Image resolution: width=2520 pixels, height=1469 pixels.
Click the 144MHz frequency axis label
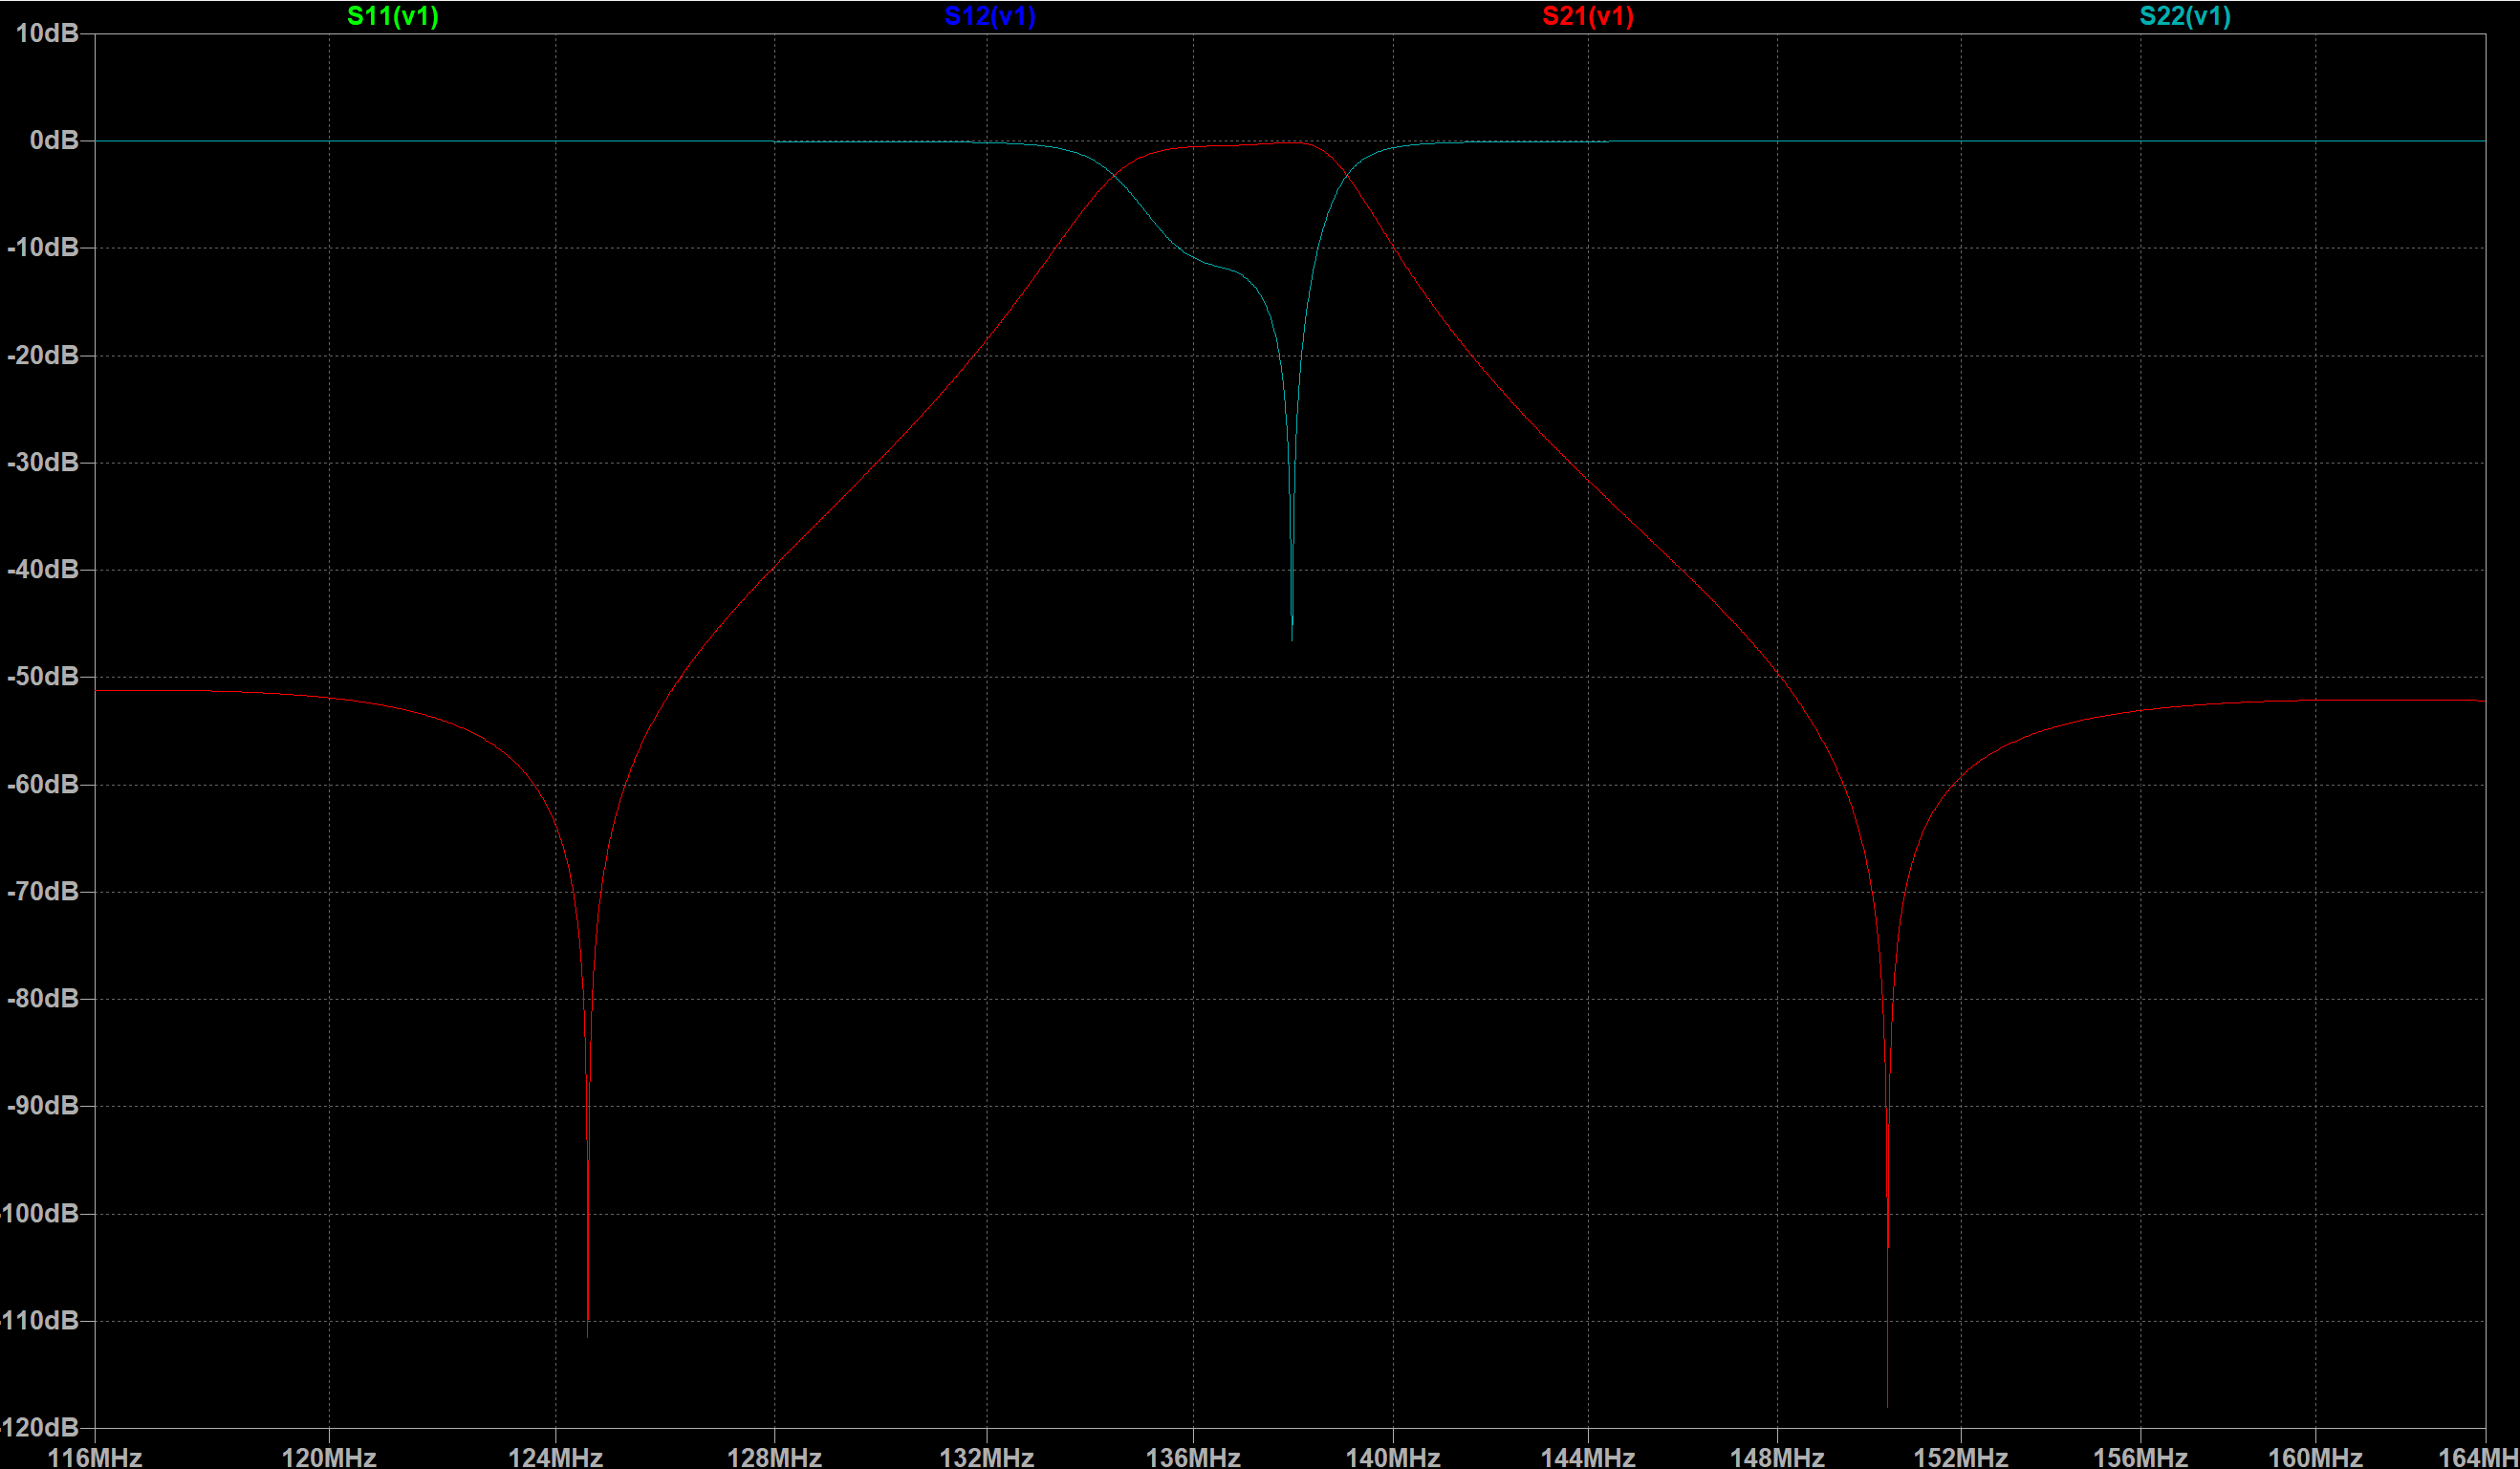1588,1457
